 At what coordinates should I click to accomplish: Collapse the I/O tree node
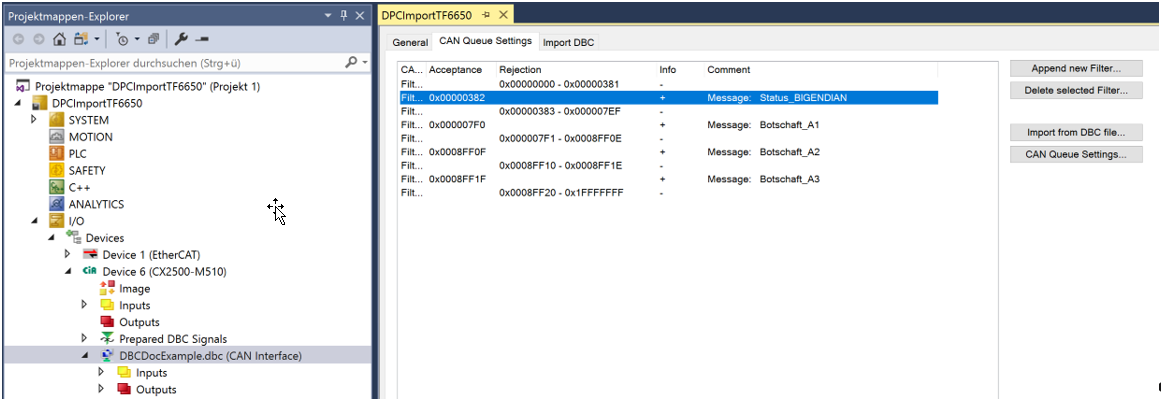point(34,221)
